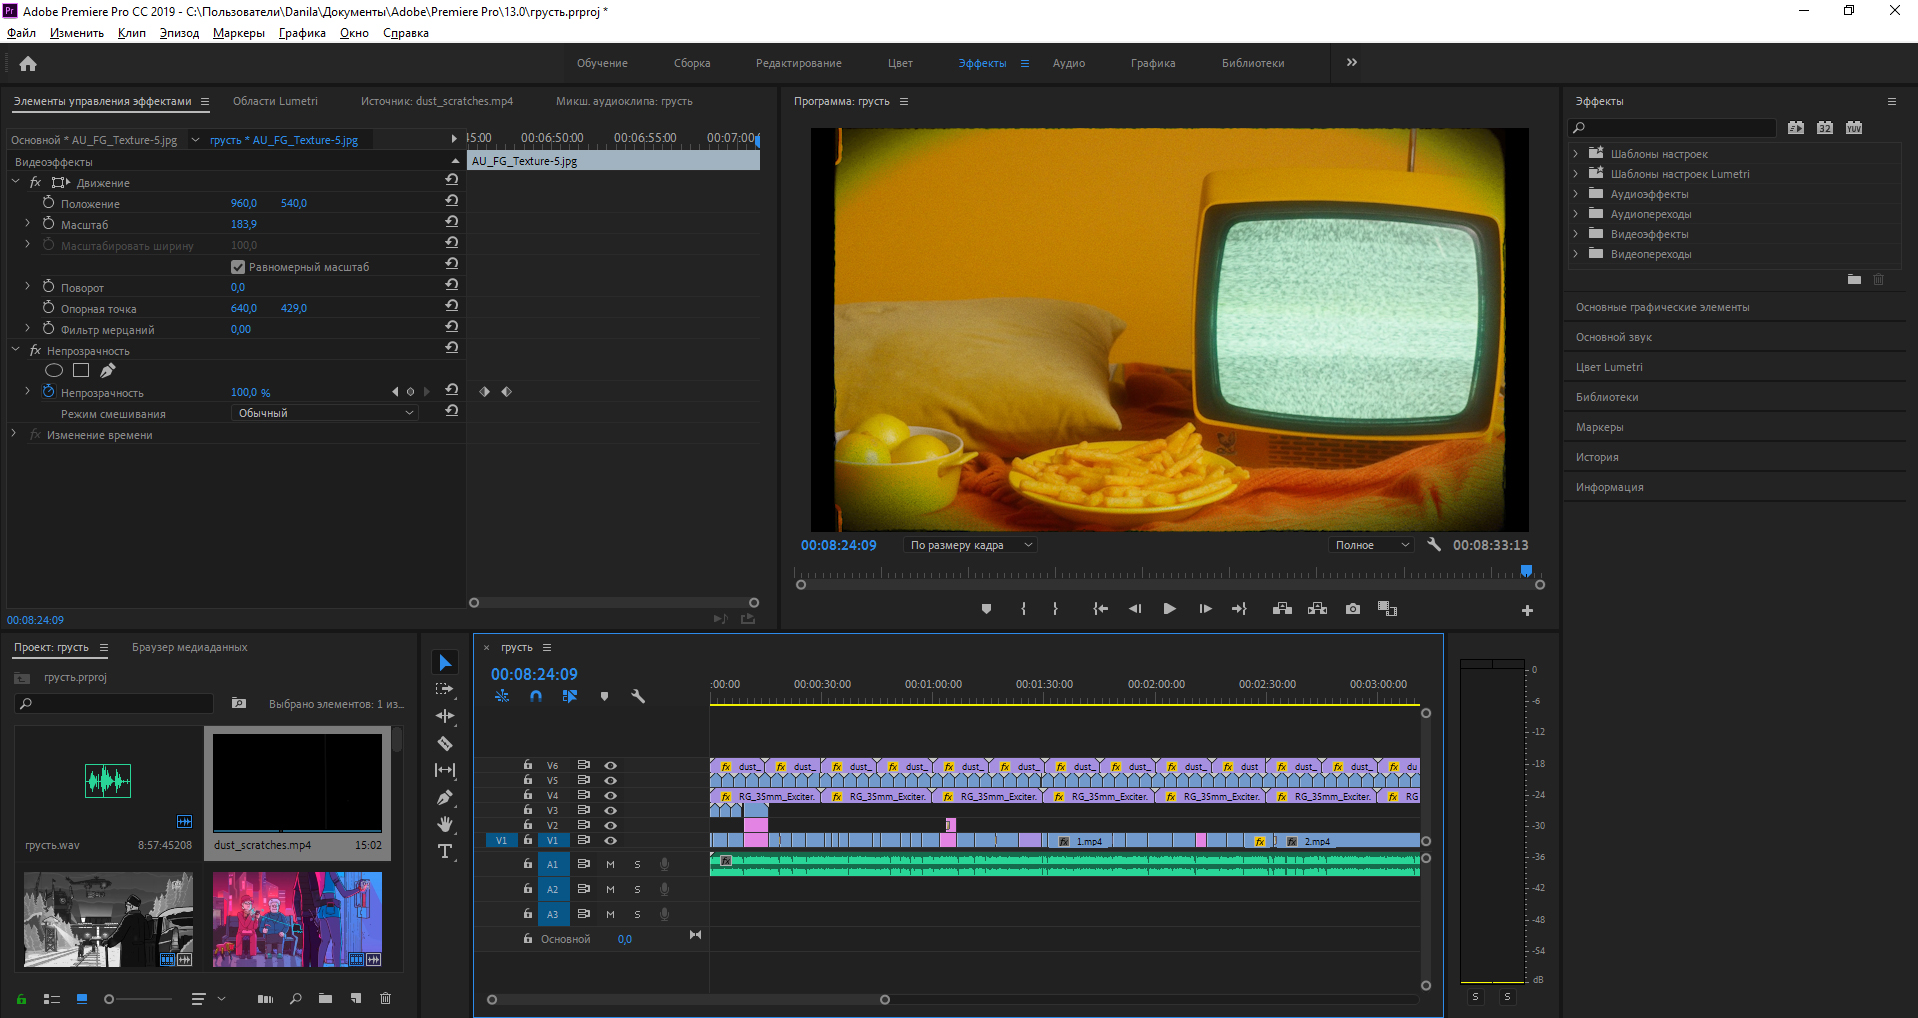The height and width of the screenshot is (1018, 1918).
Task: Toggle timeline snap magnet icon
Action: [536, 696]
